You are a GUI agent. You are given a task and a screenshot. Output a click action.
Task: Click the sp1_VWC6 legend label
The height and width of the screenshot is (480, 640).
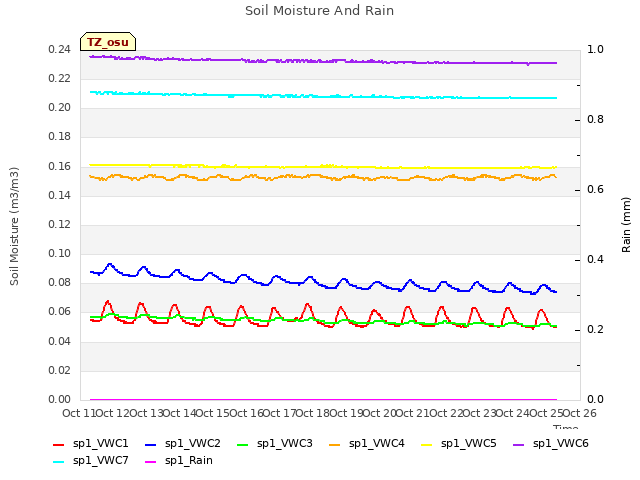[x=560, y=443]
